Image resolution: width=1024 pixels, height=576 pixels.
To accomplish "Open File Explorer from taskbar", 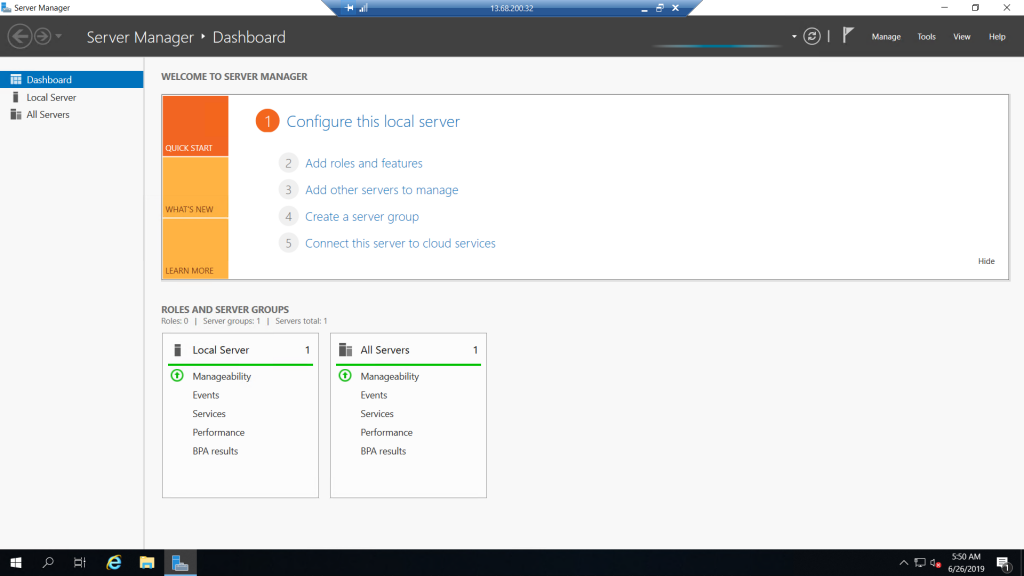I will point(147,562).
